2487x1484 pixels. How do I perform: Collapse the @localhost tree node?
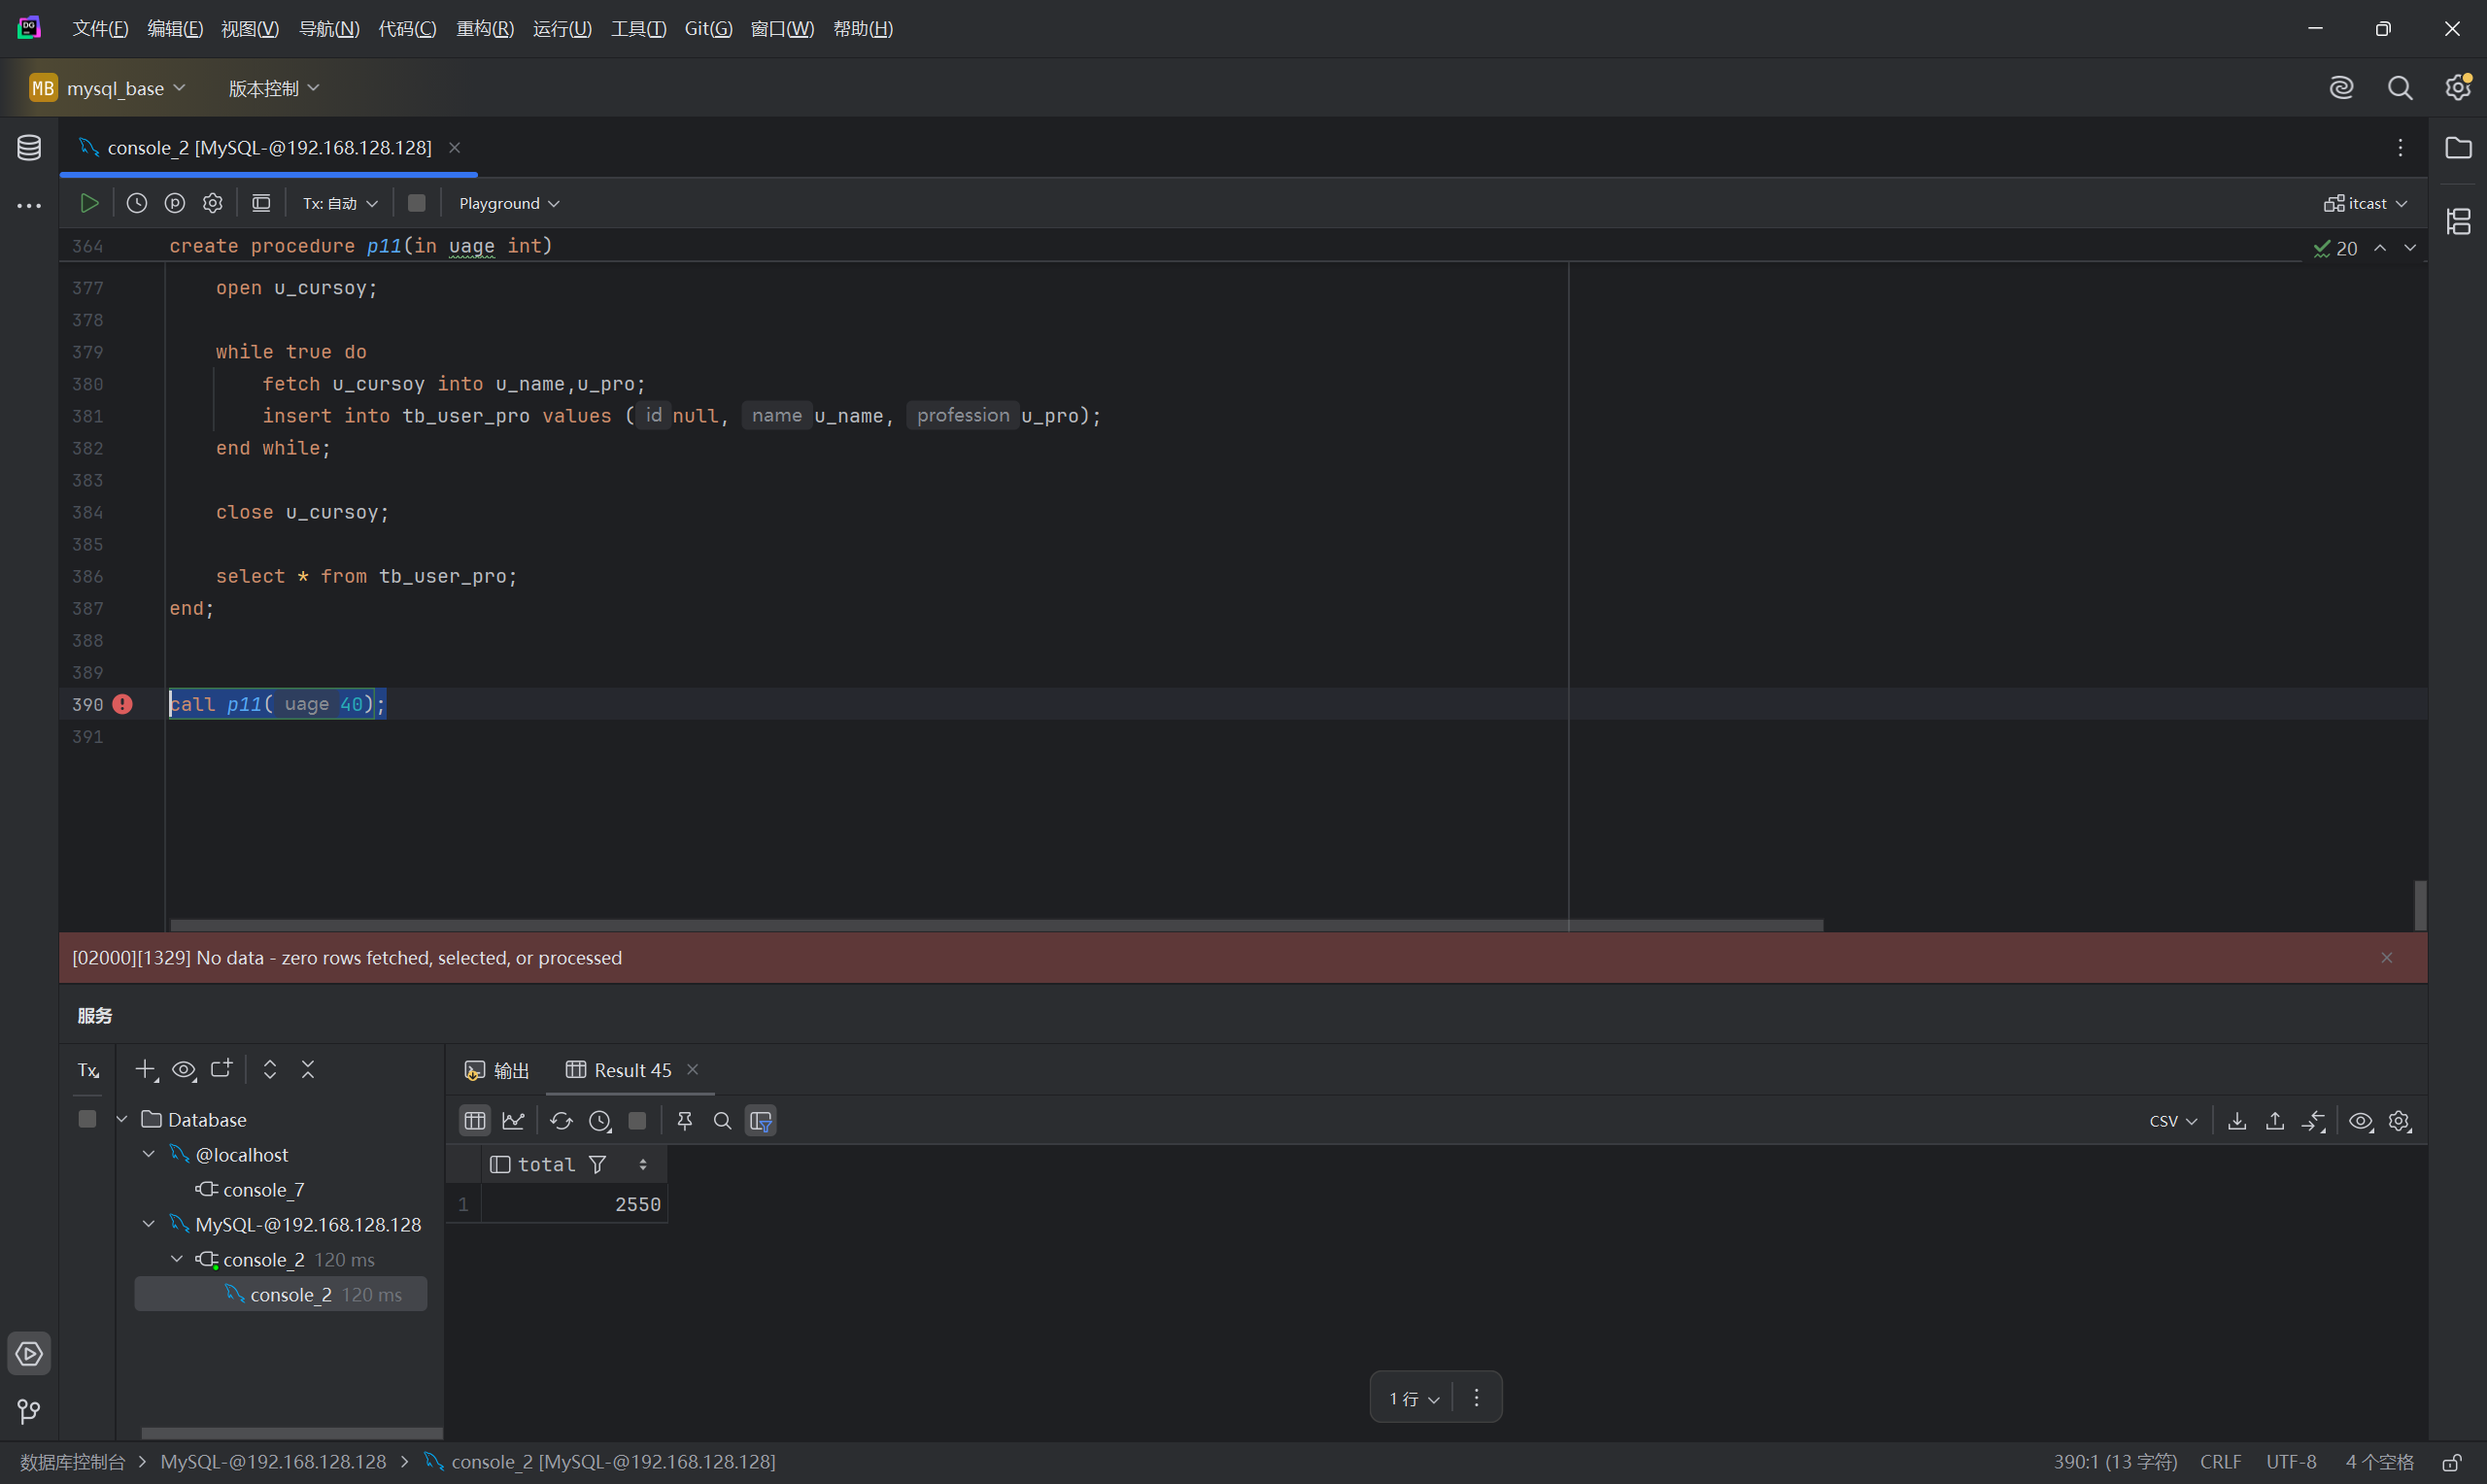[149, 1154]
